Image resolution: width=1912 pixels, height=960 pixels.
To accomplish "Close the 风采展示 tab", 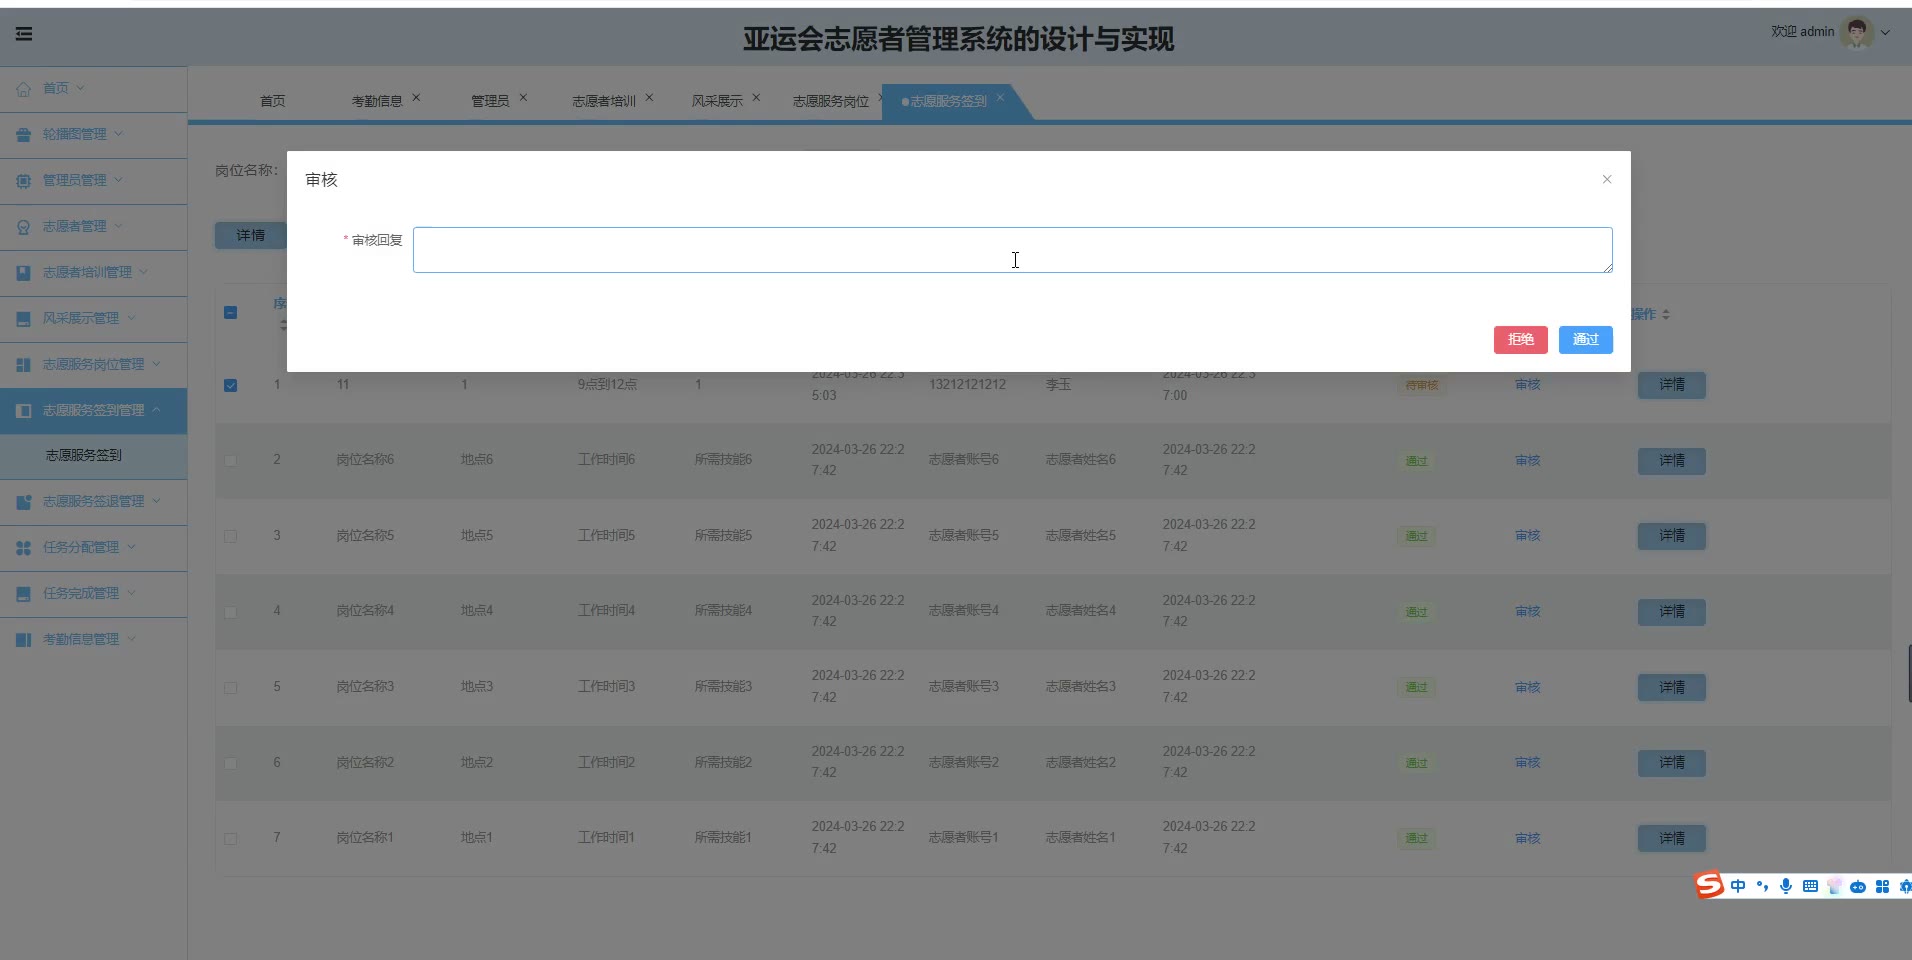I will [x=756, y=98].
